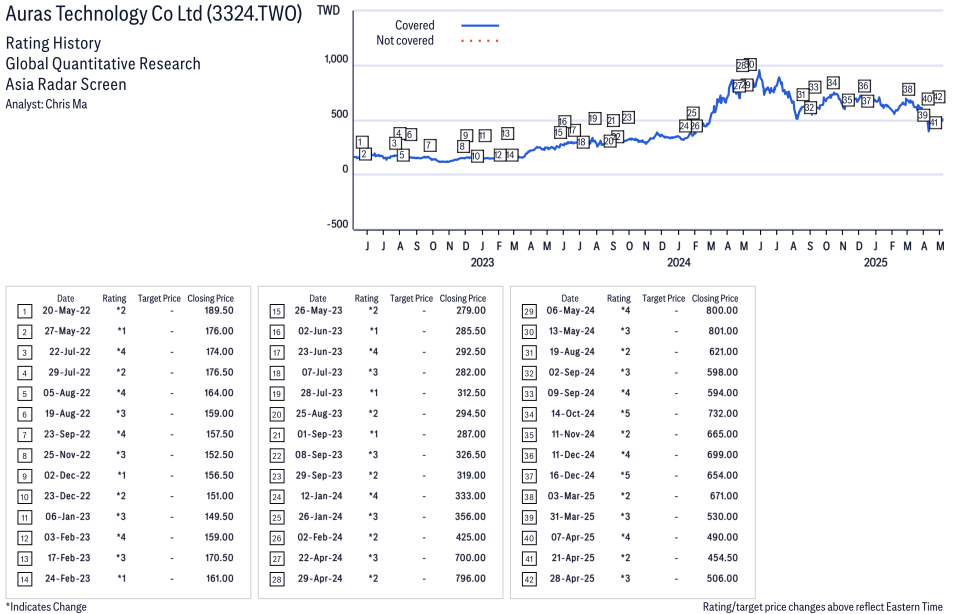Select chart marker 5 on the price line
The width and height of the screenshot is (954, 614).
[402, 155]
